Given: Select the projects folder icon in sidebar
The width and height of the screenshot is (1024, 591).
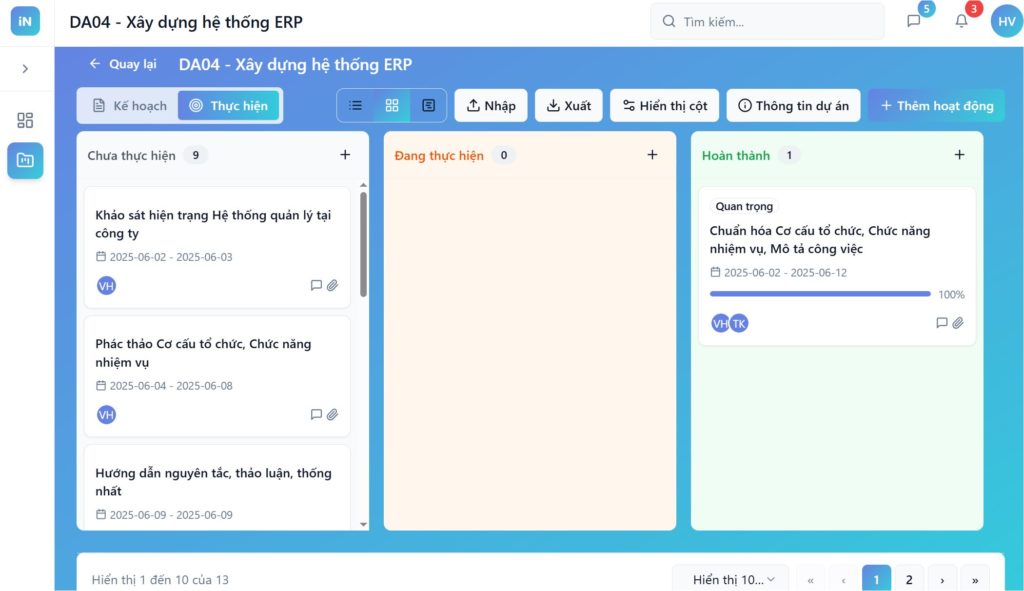Looking at the screenshot, I should [24, 160].
